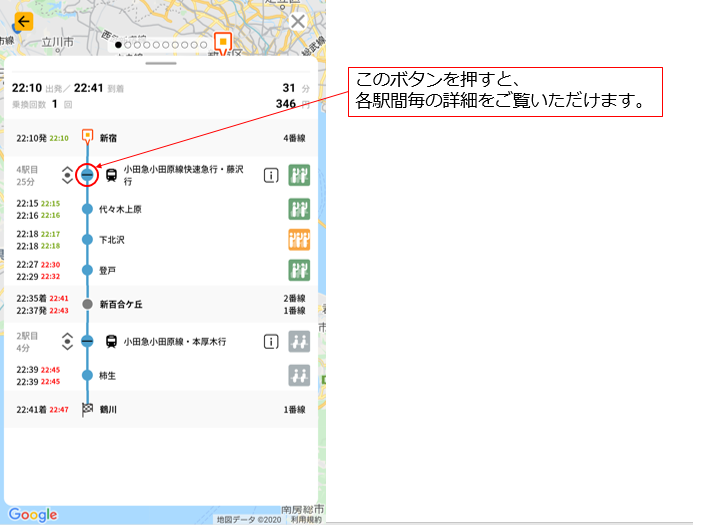Click the 下北沢 stop dot
The image size is (701, 525).
[x=87, y=240]
